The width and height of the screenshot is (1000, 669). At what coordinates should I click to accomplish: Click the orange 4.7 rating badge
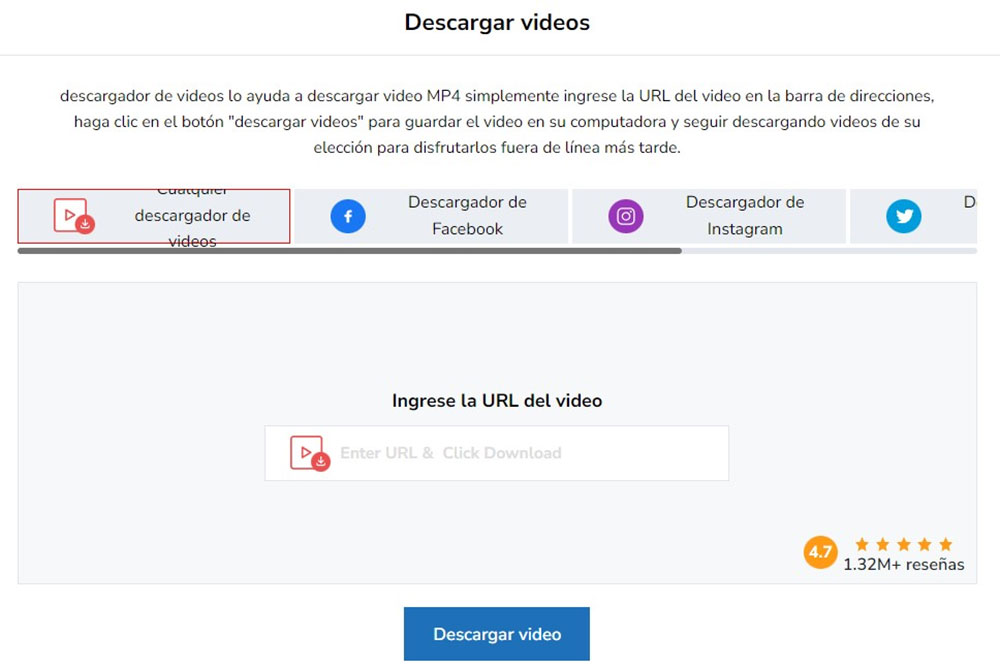click(820, 552)
